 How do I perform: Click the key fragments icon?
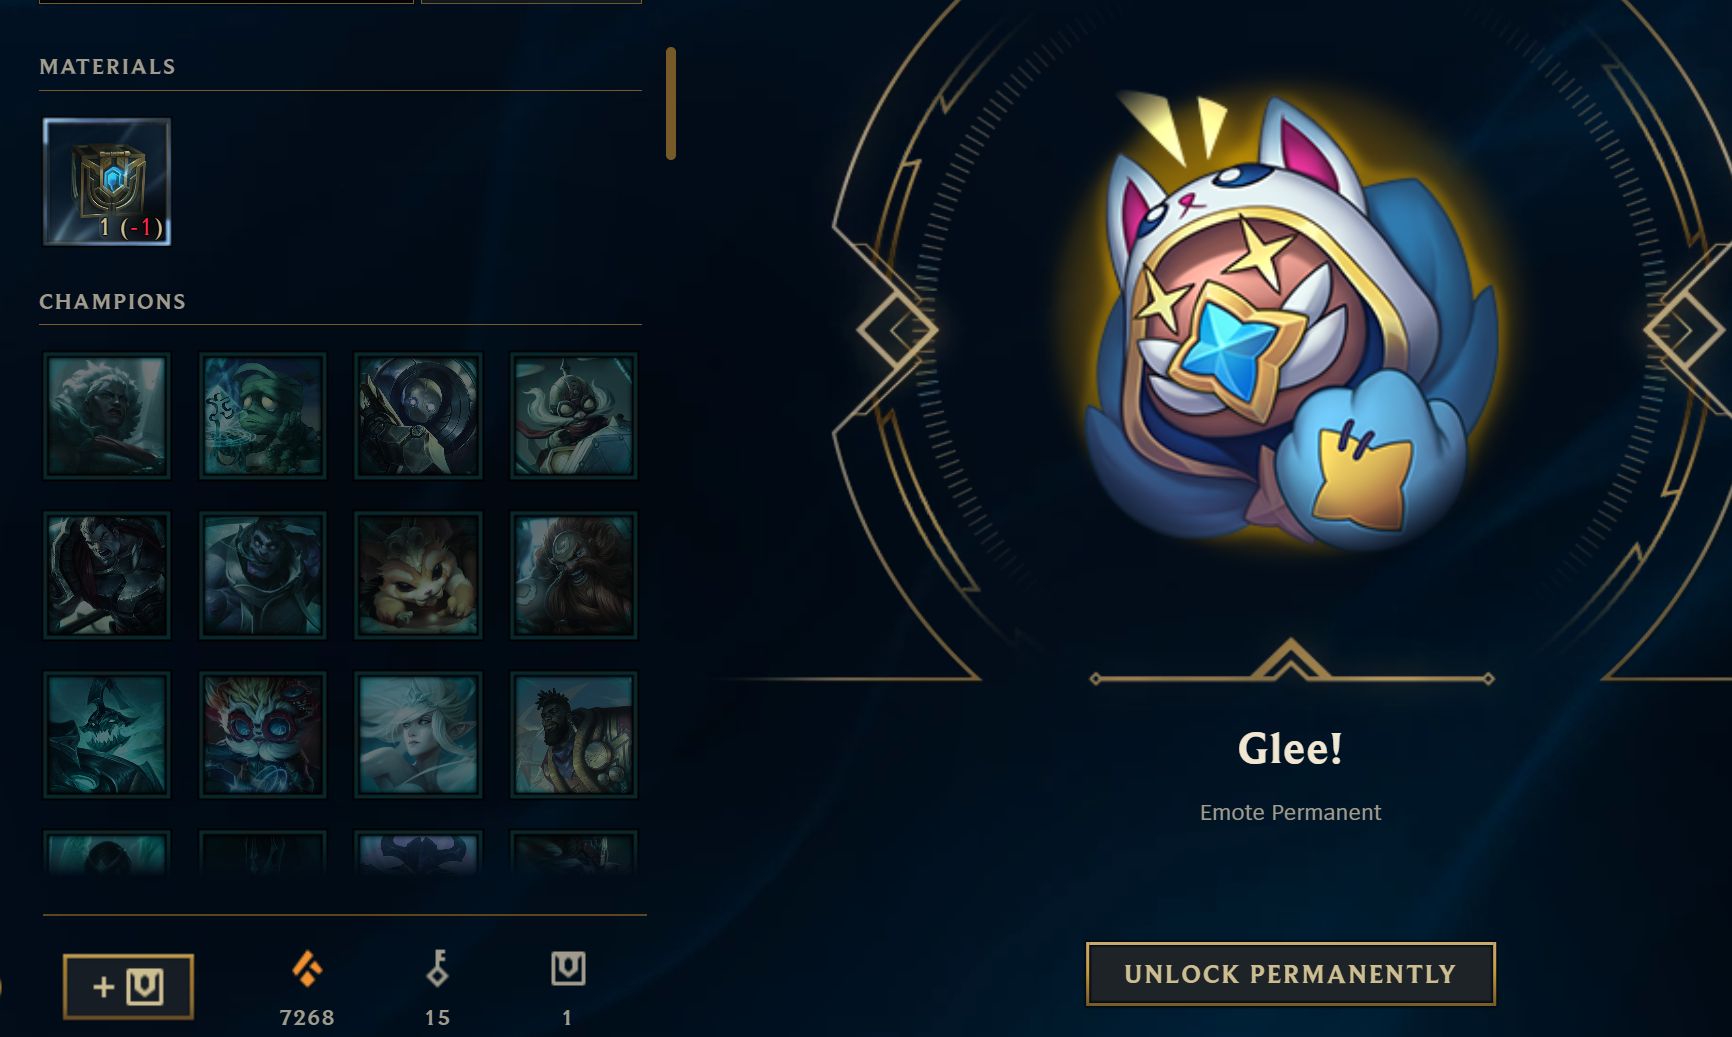[x=437, y=968]
